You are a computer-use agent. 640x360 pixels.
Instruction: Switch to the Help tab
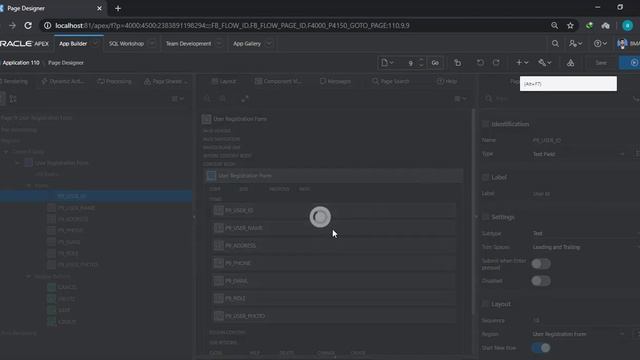447,81
